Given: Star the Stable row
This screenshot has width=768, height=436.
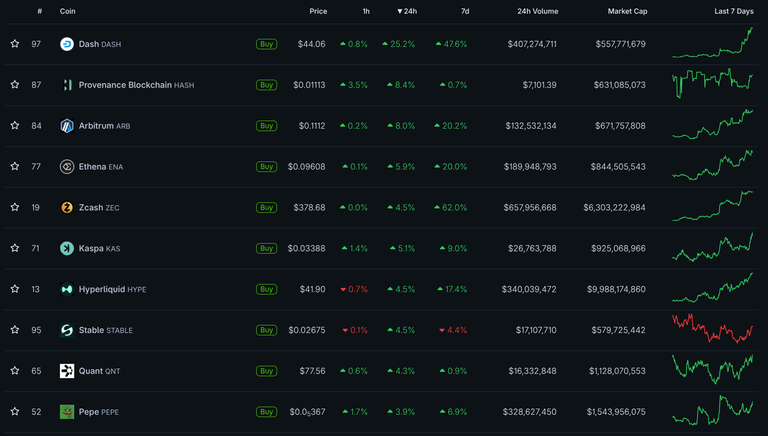Looking at the screenshot, I should (x=15, y=330).
